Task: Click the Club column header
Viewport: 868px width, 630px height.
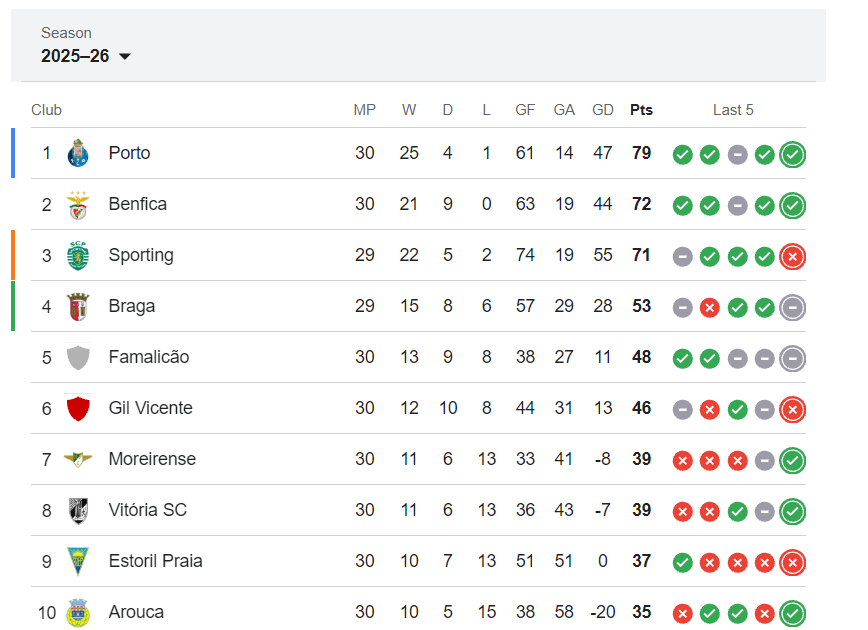Action: (46, 110)
